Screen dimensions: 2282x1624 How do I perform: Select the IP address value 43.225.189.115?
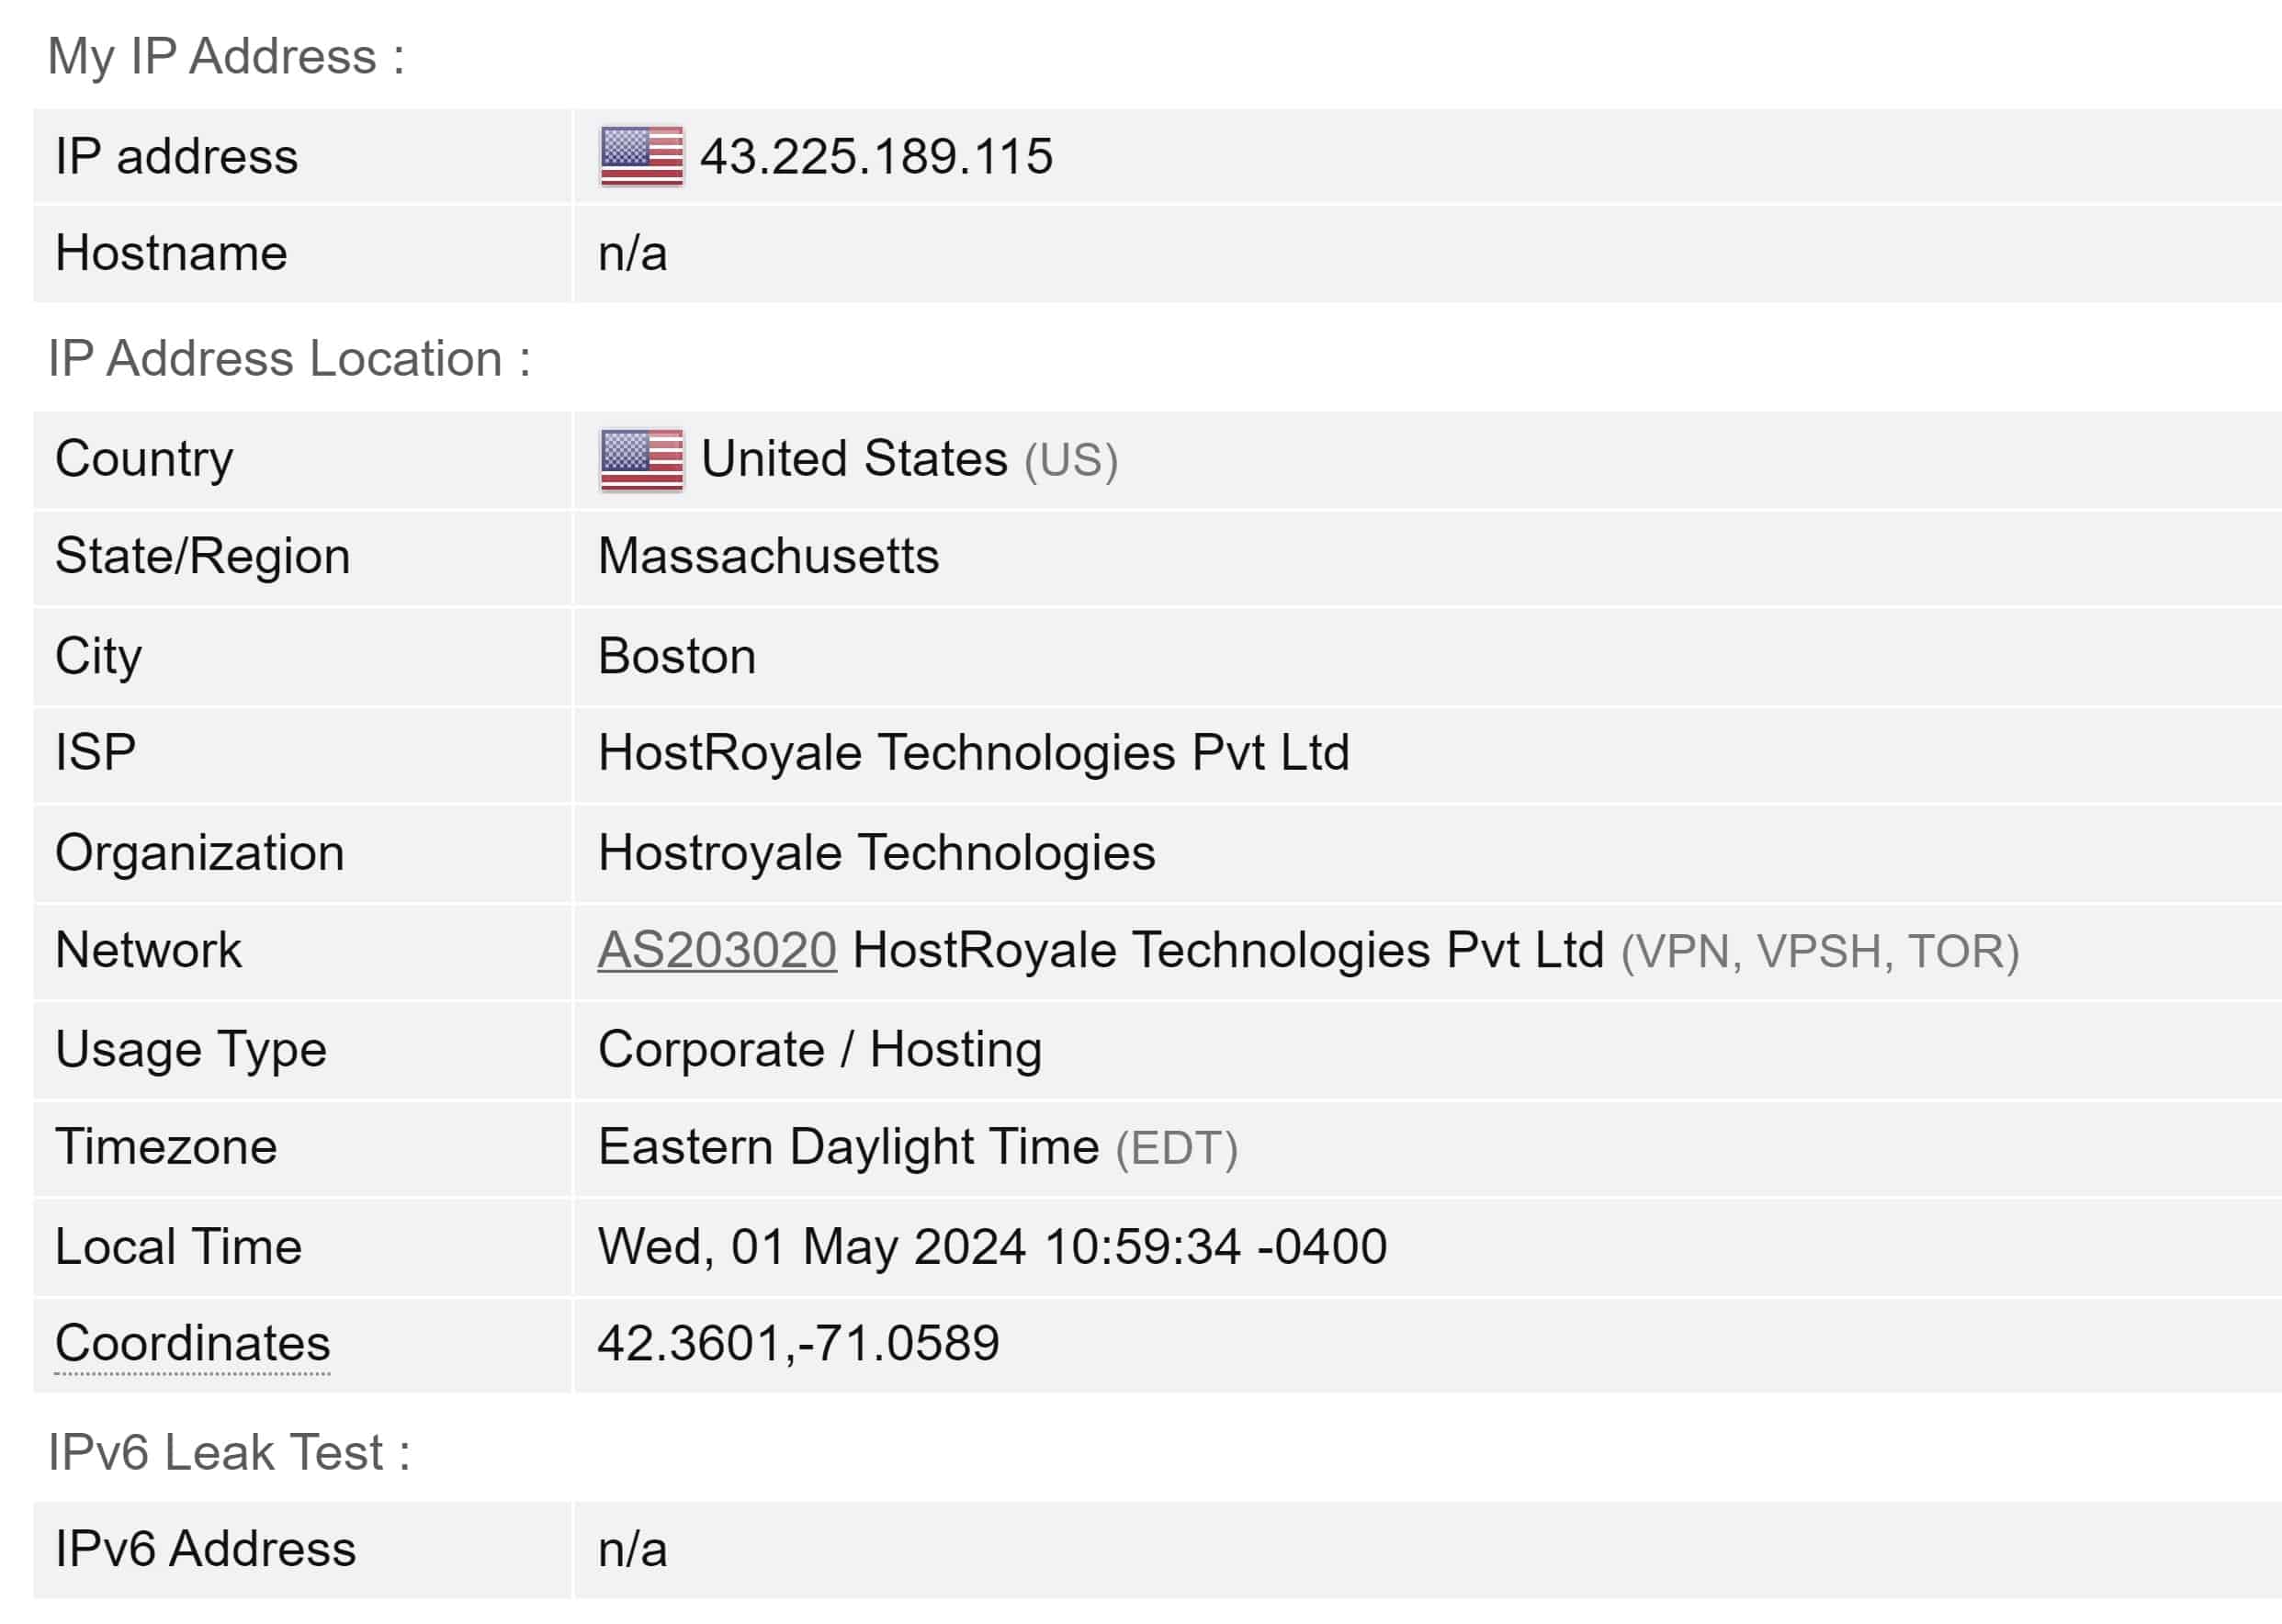pyautogui.click(x=876, y=157)
